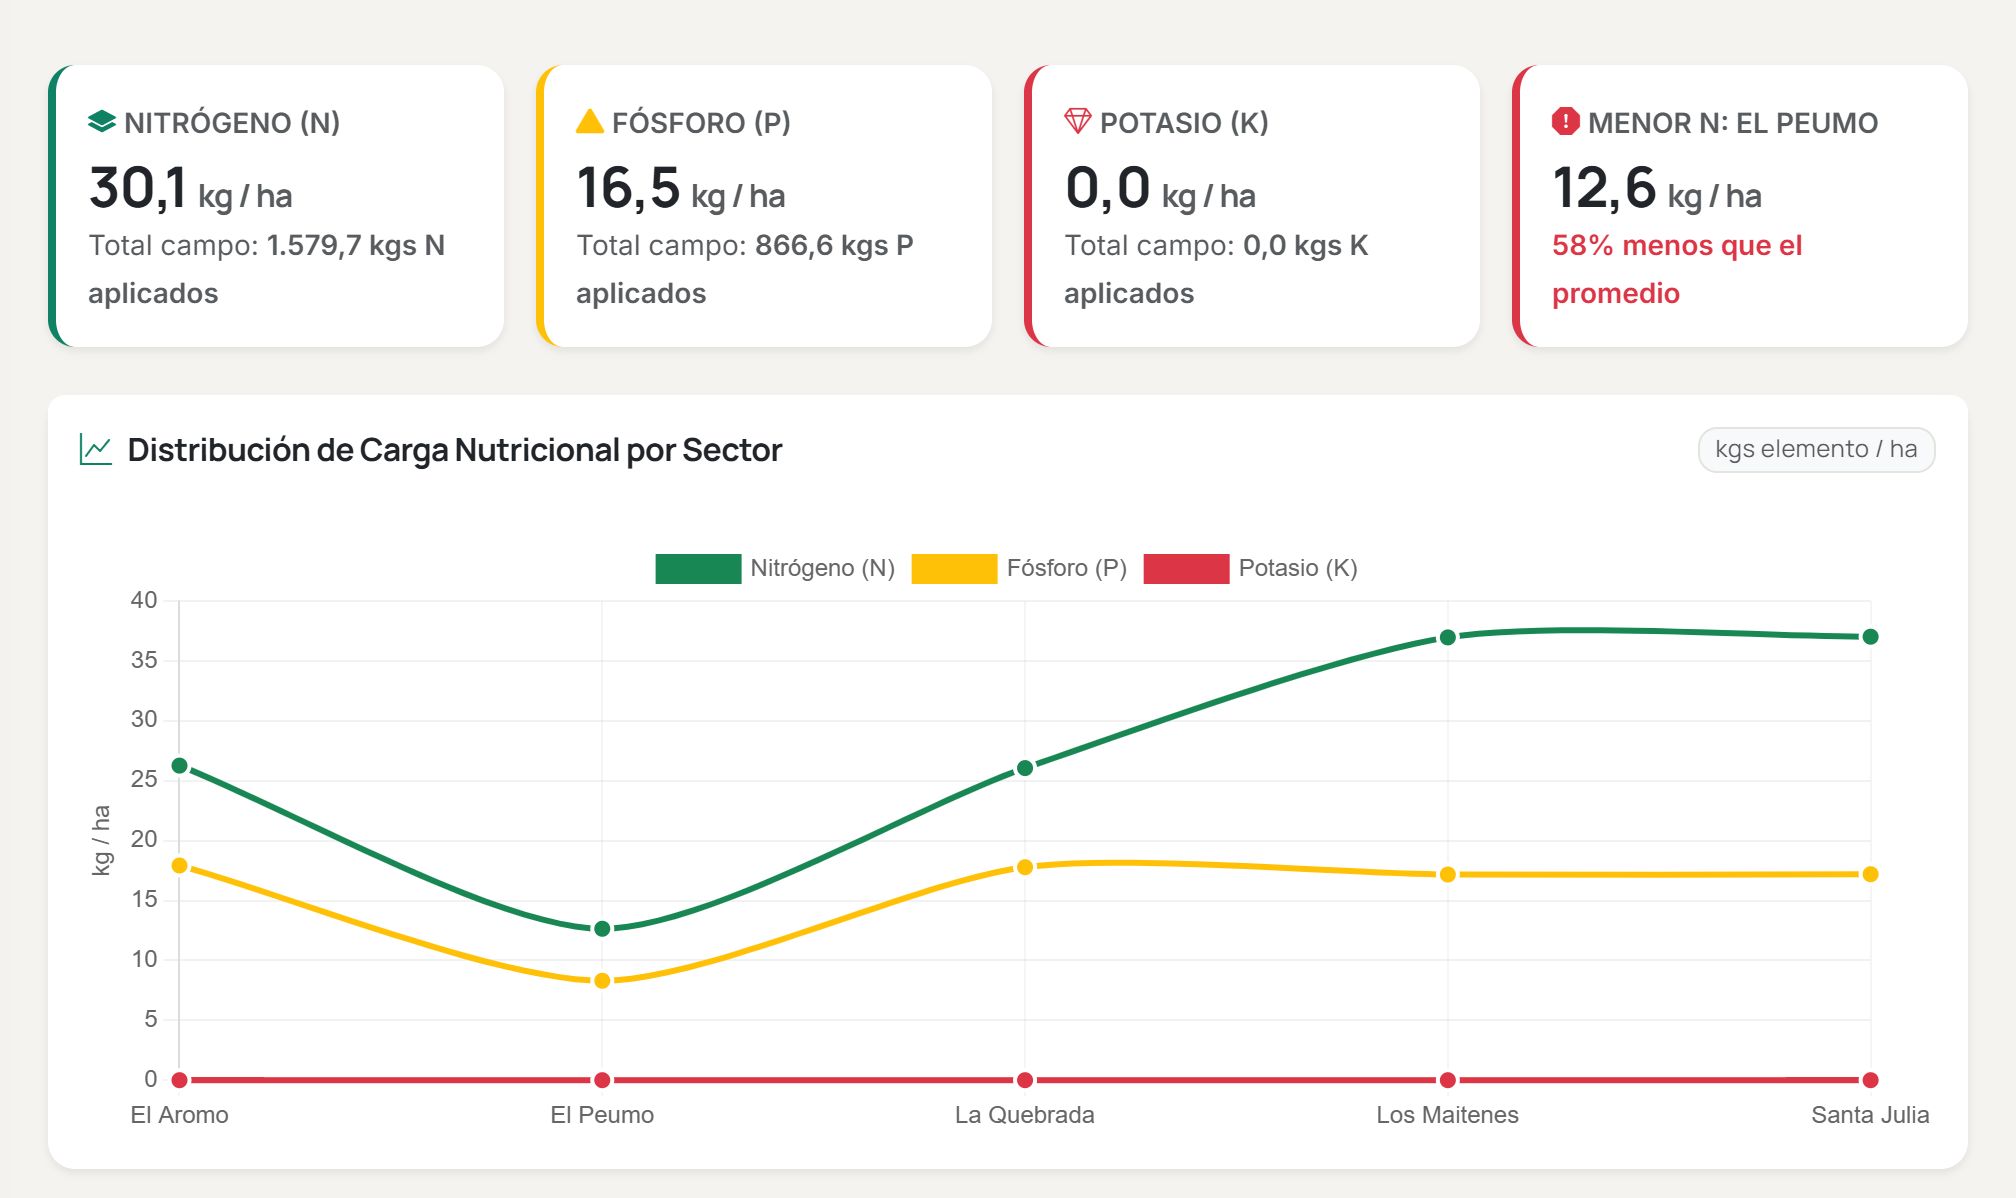Click the El Aromo axis label
This screenshot has height=1198, width=2016.
coord(180,1115)
